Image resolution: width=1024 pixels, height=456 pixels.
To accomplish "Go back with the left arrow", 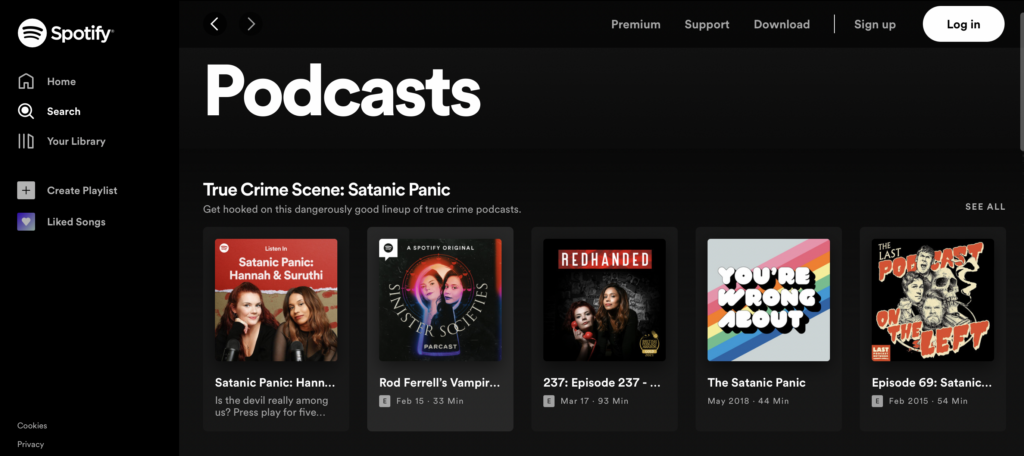I will pos(214,24).
